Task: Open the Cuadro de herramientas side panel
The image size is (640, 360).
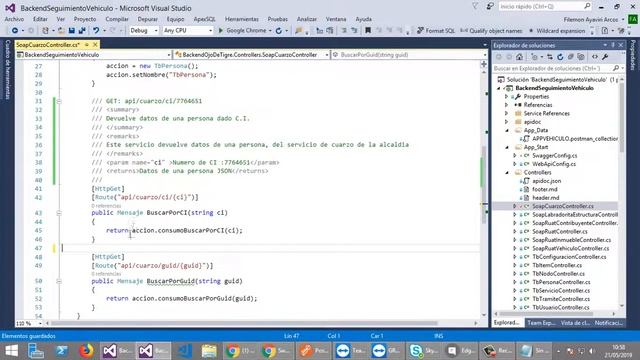Action: [x=7, y=69]
